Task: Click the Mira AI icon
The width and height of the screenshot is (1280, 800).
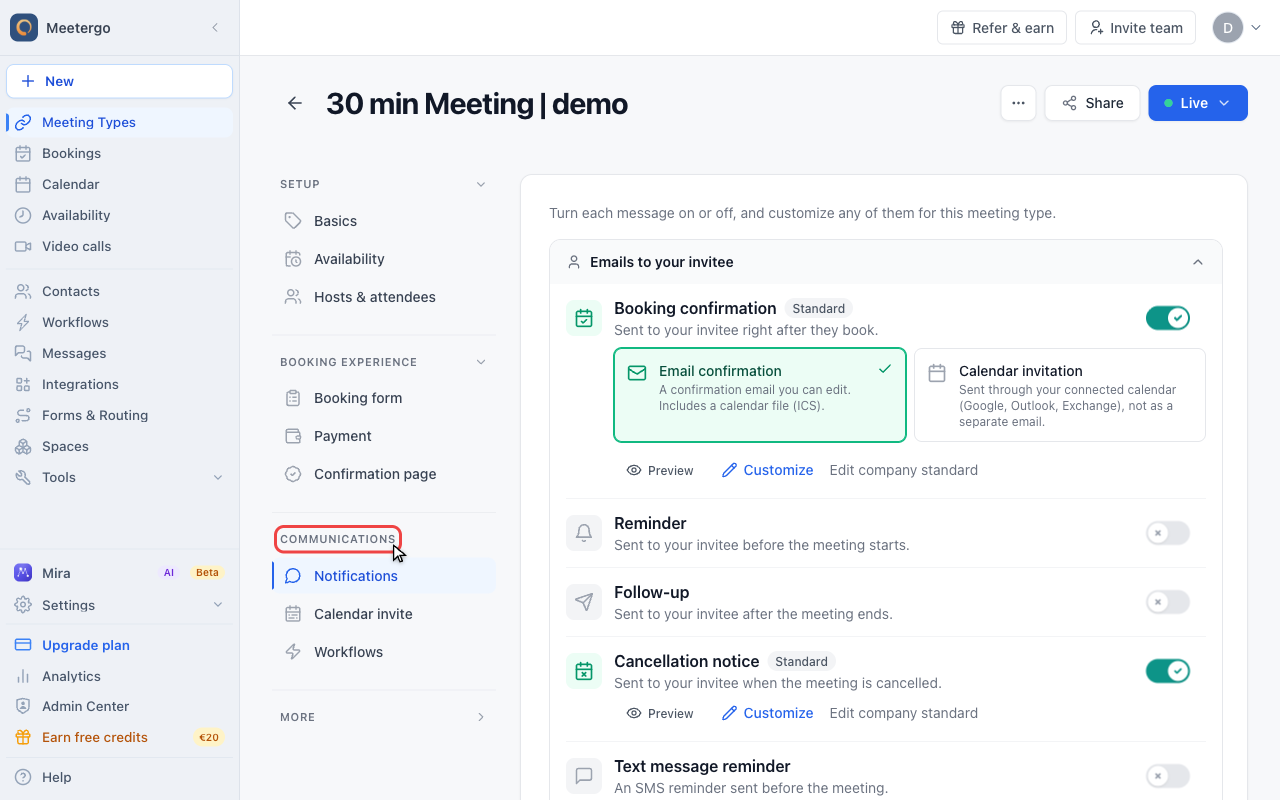Action: click(x=23, y=573)
